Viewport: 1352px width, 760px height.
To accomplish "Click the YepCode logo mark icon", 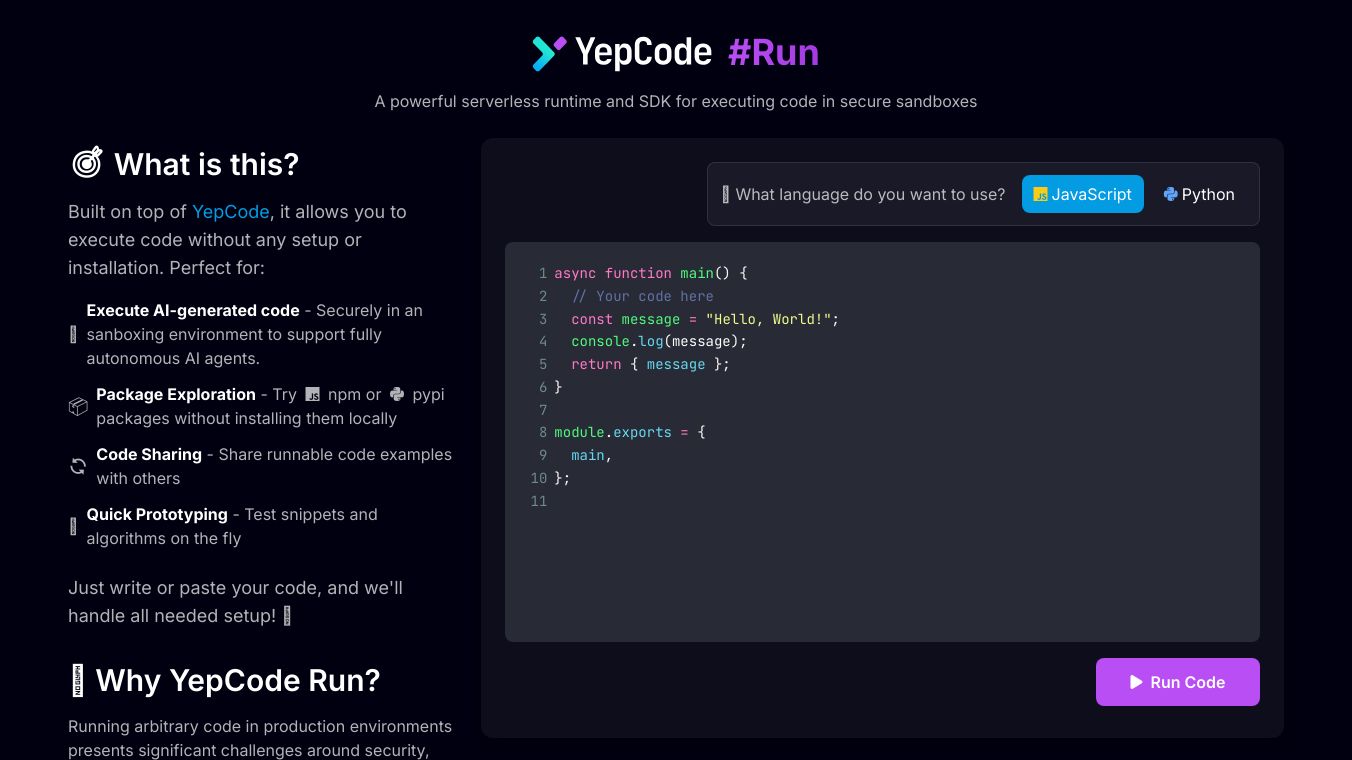I will (549, 53).
